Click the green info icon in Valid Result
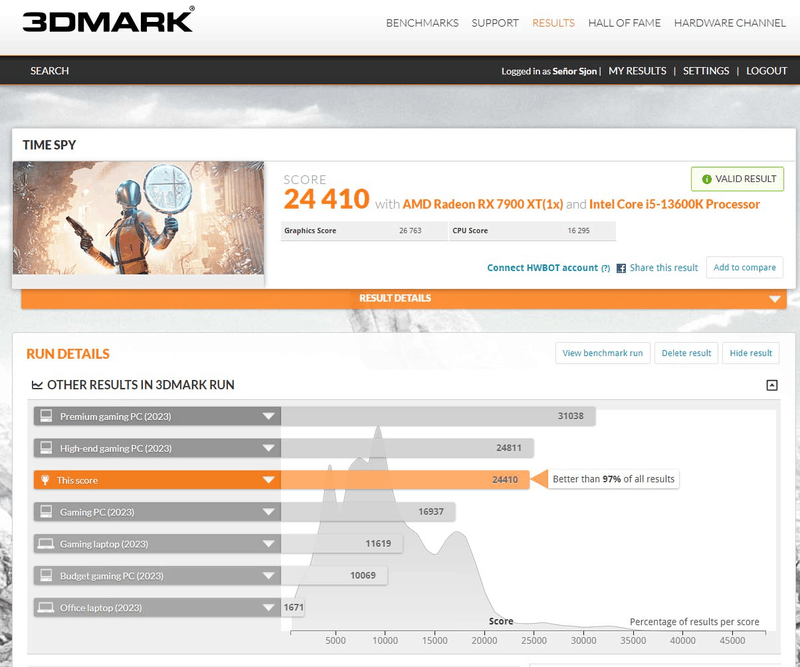800x667 pixels. [707, 179]
